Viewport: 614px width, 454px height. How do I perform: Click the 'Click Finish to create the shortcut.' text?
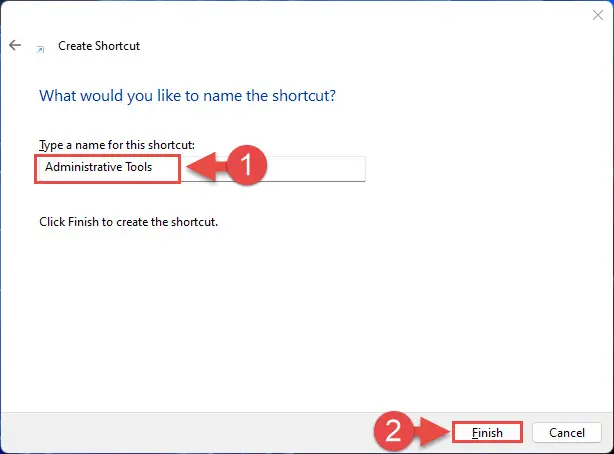(x=128, y=222)
